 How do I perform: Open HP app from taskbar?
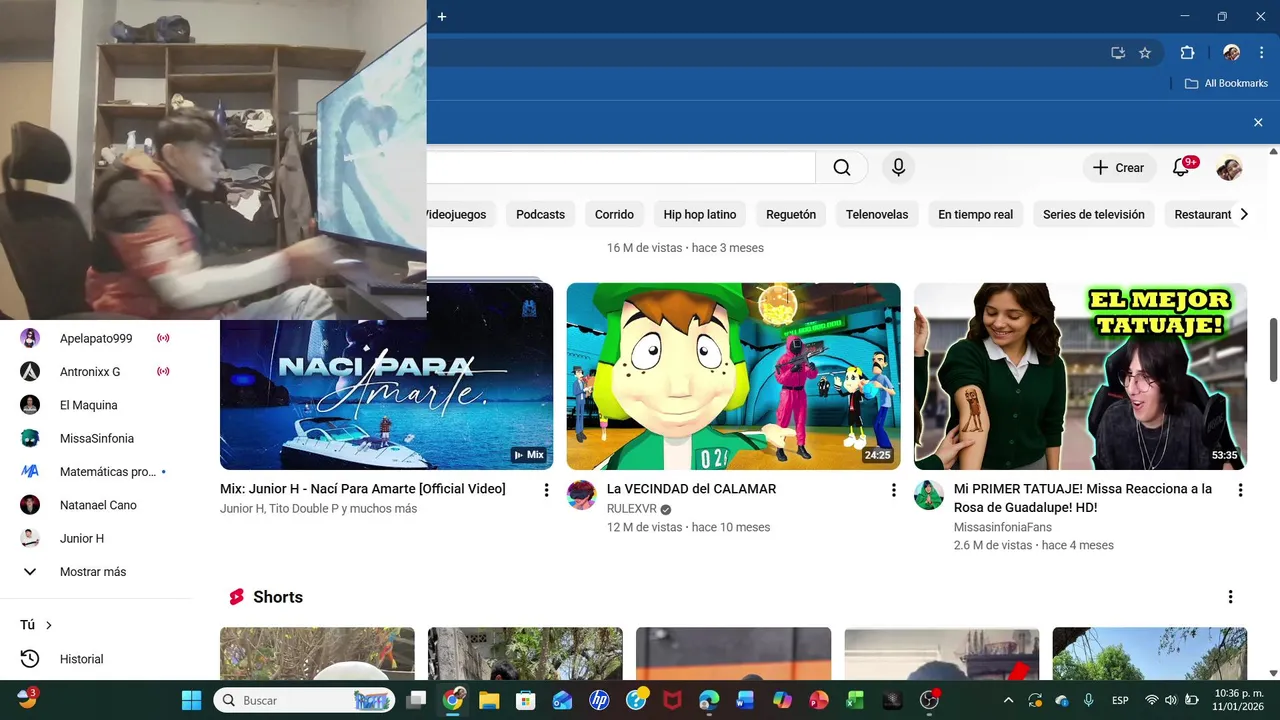(599, 700)
